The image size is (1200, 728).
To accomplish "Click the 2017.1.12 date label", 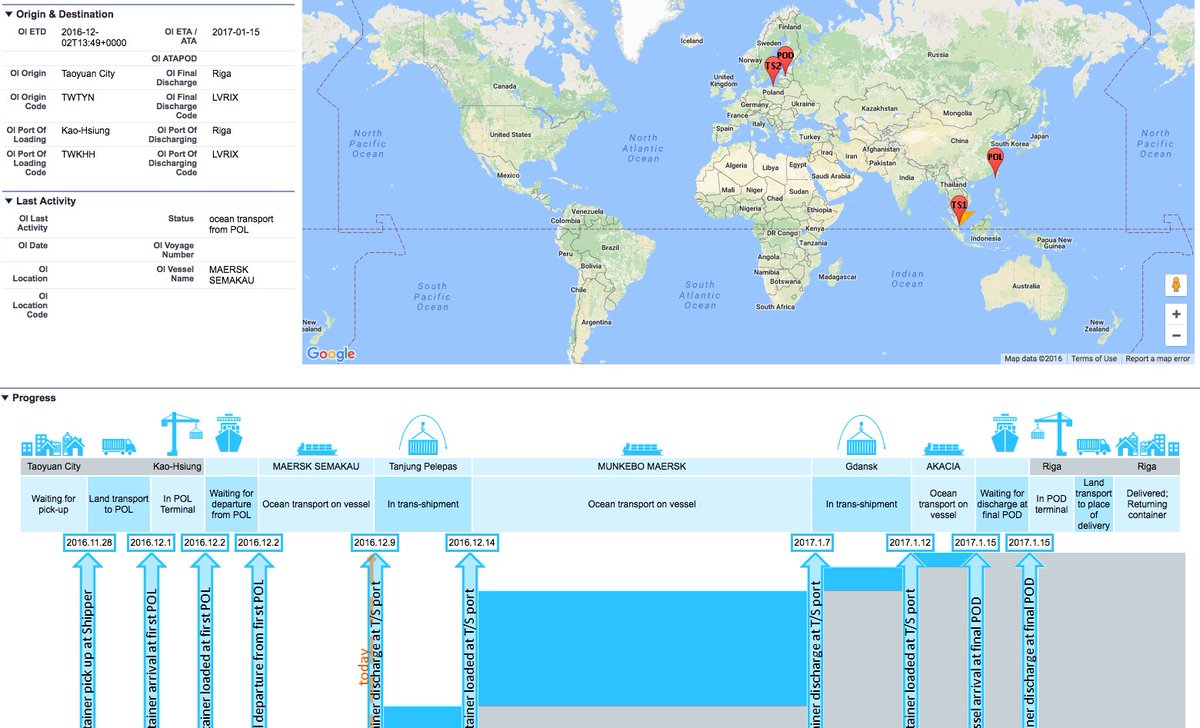I will click(911, 542).
